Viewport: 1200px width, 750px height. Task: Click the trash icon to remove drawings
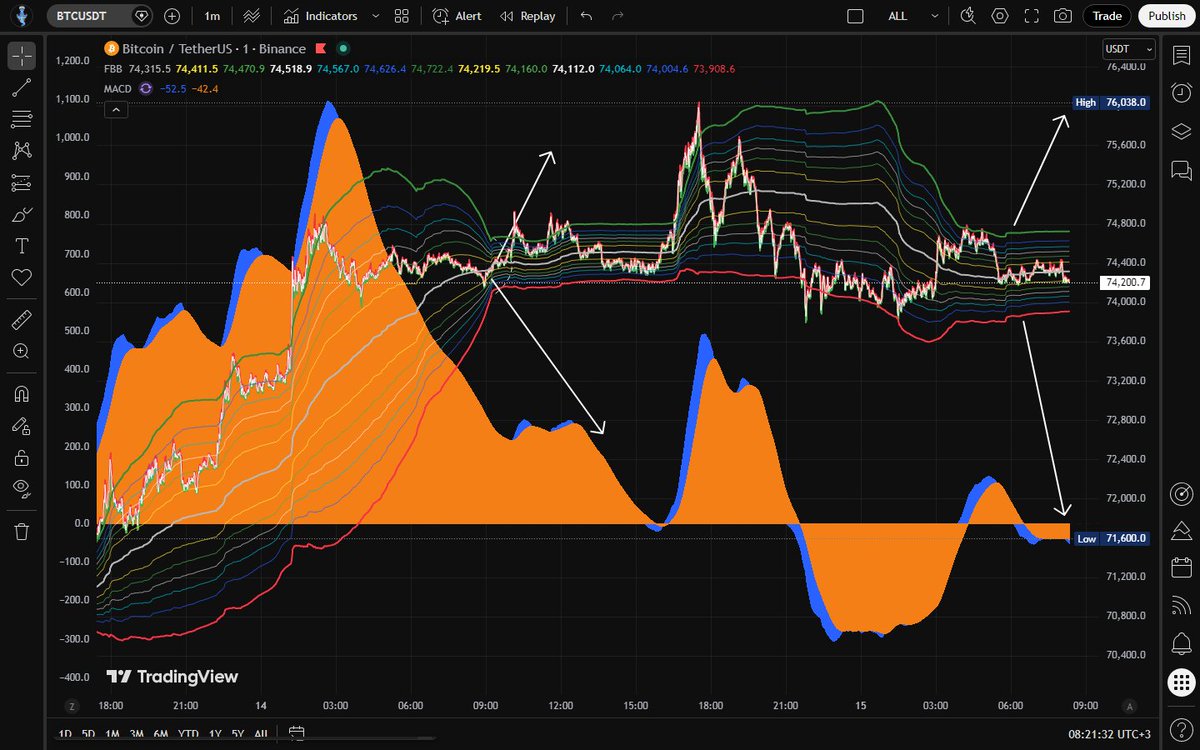21,530
